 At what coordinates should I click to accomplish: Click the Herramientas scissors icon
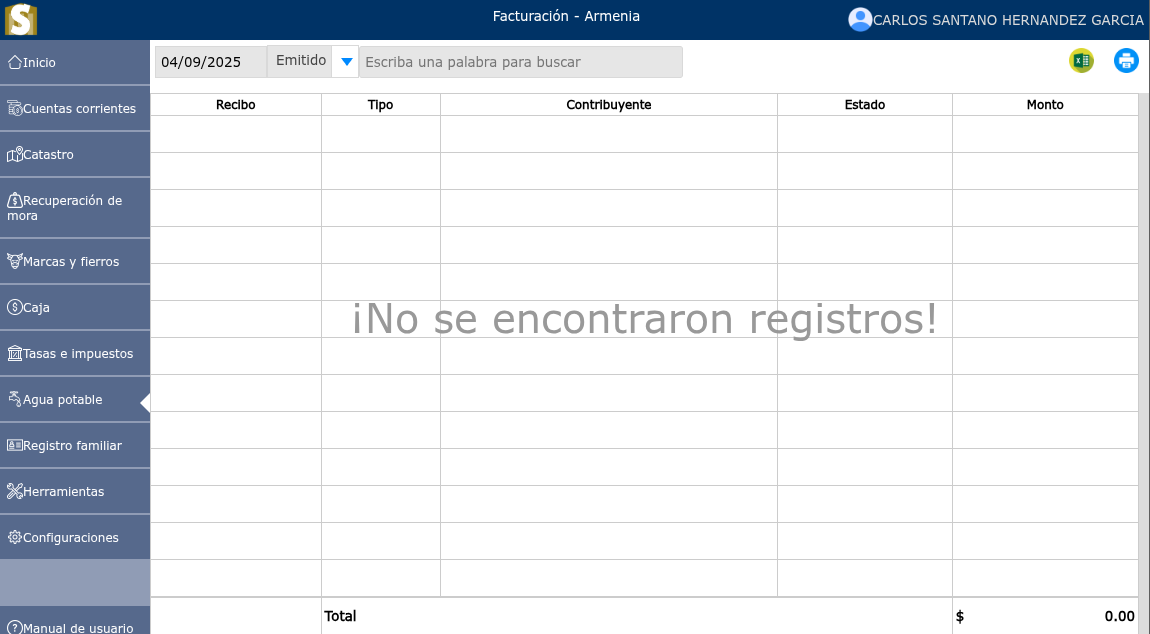coord(13,491)
